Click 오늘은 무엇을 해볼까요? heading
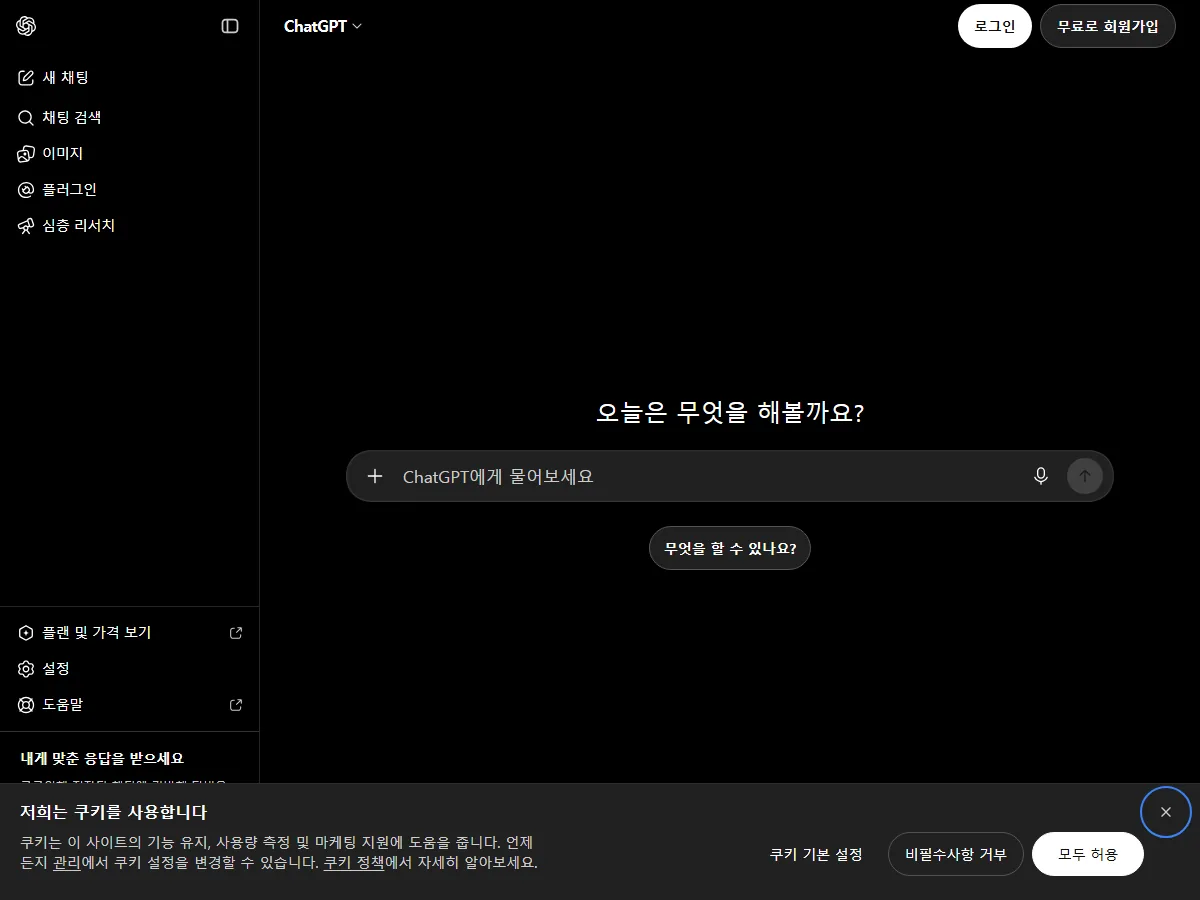This screenshot has height=900, width=1200. [x=730, y=412]
